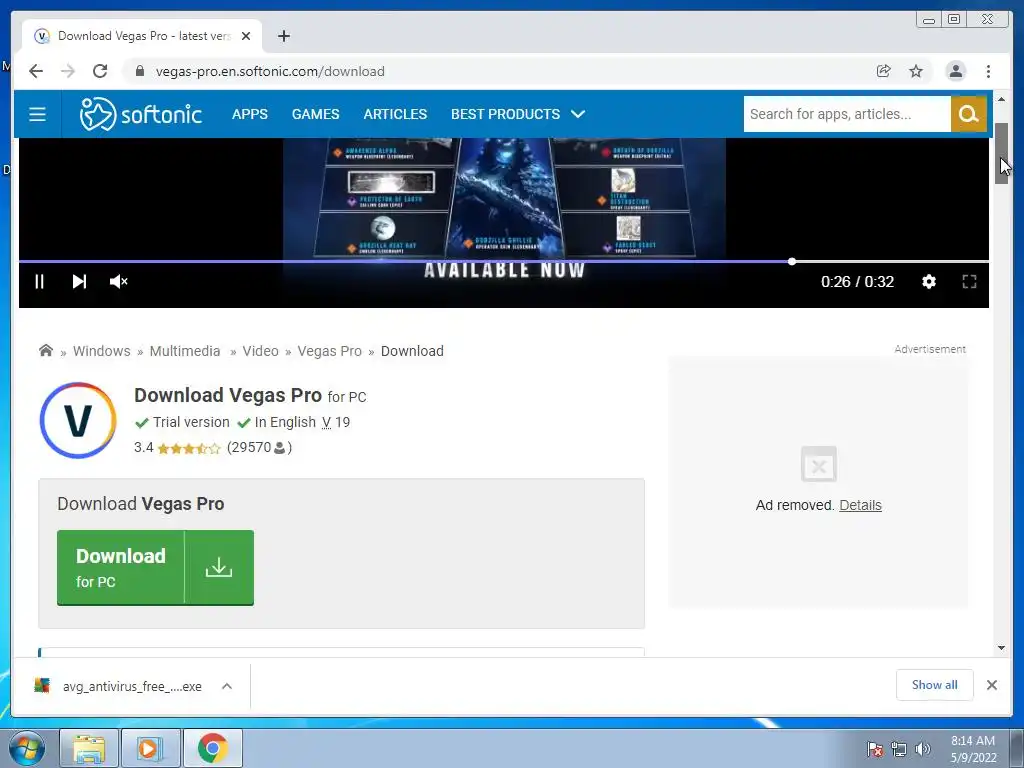Open the APPS menu

pyautogui.click(x=249, y=114)
